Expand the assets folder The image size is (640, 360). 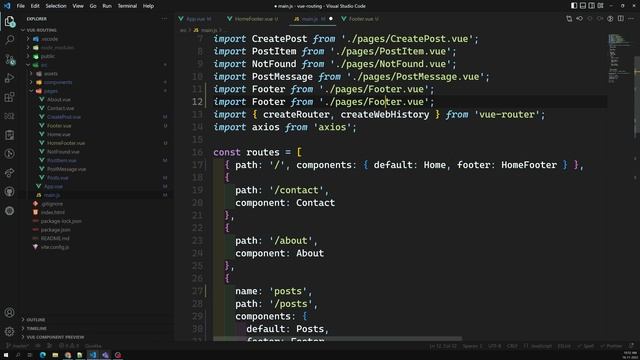pyautogui.click(x=50, y=74)
